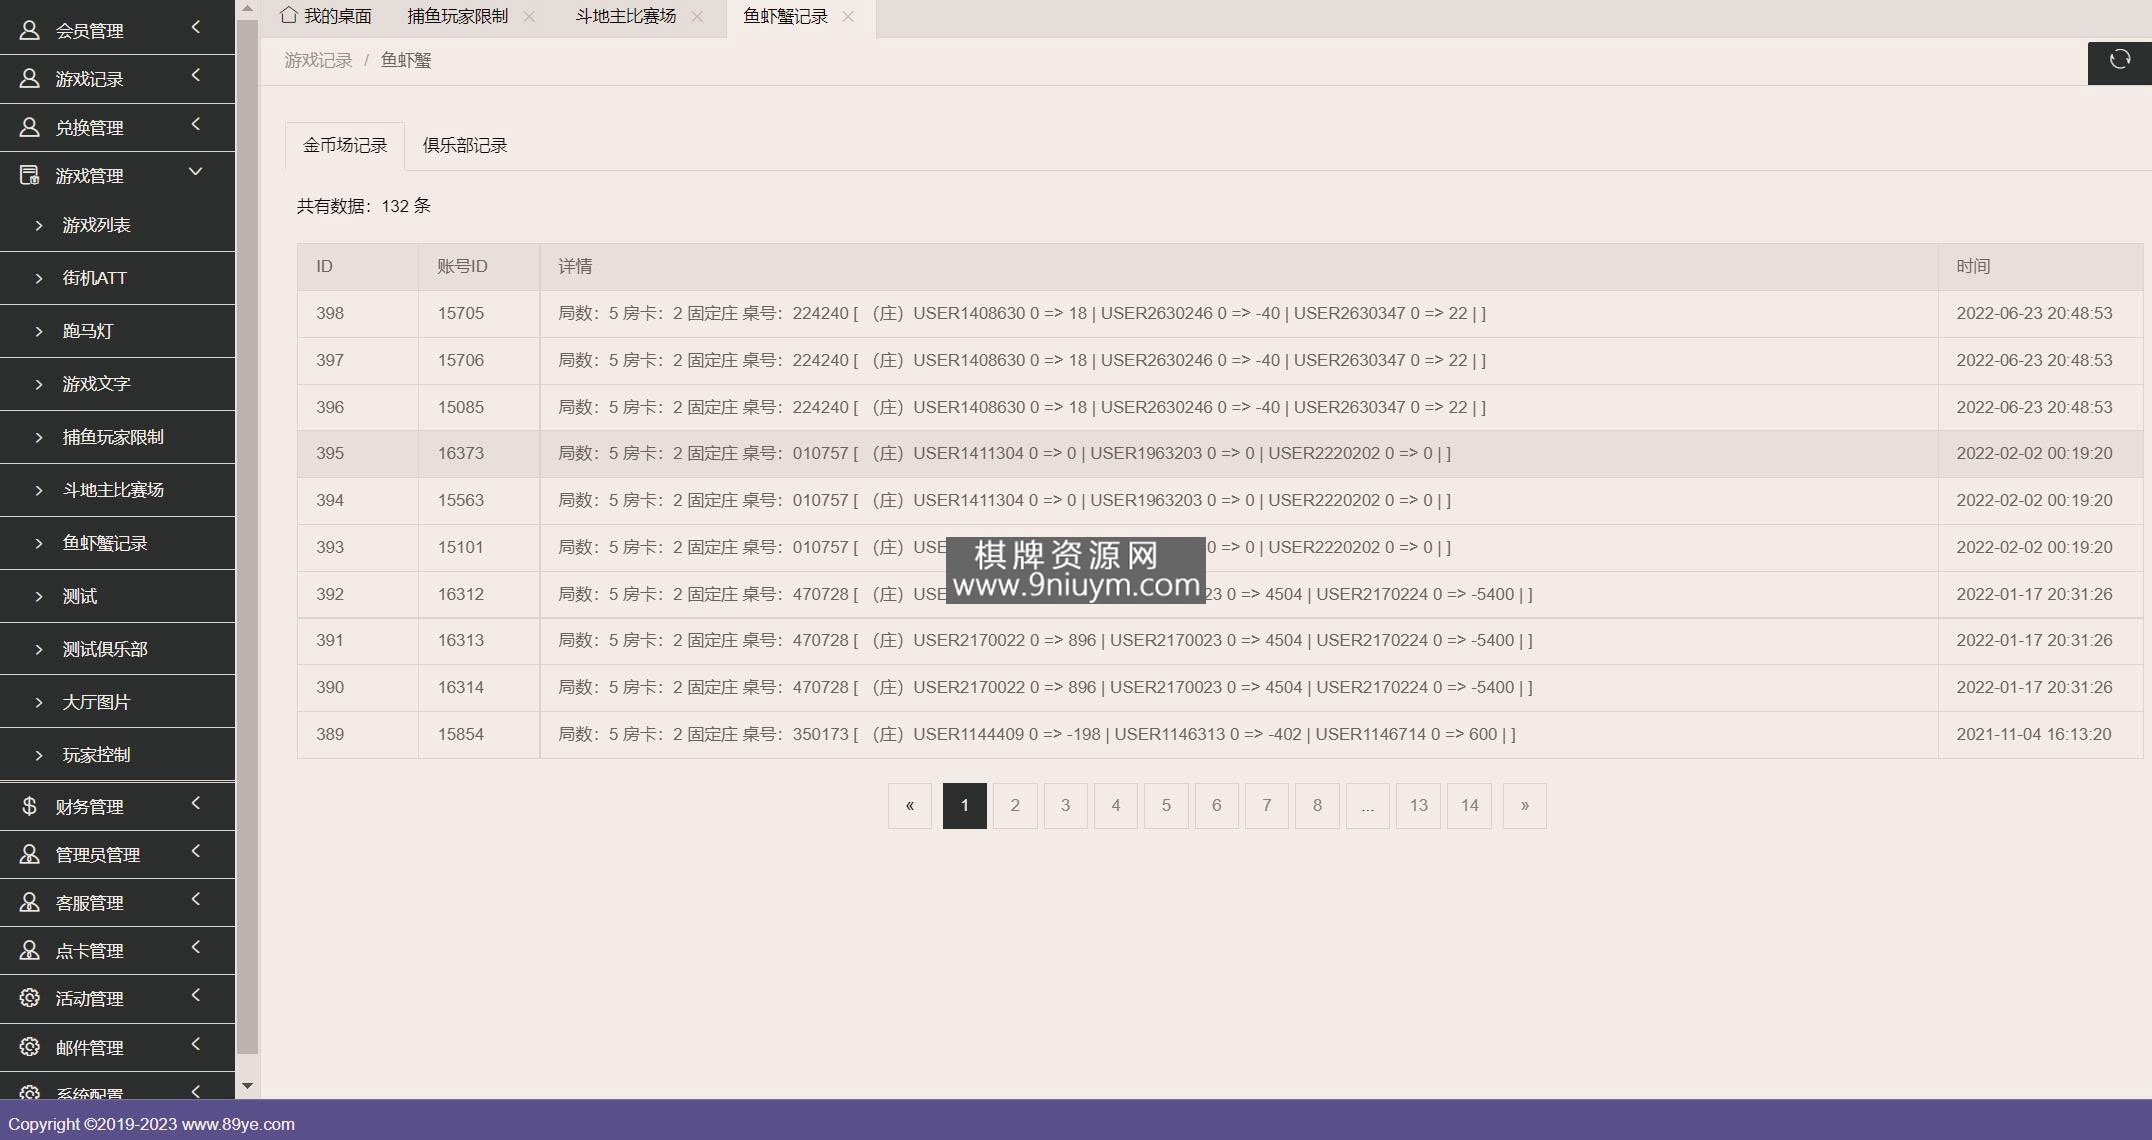Select the row with ID 398

tap(1220, 314)
